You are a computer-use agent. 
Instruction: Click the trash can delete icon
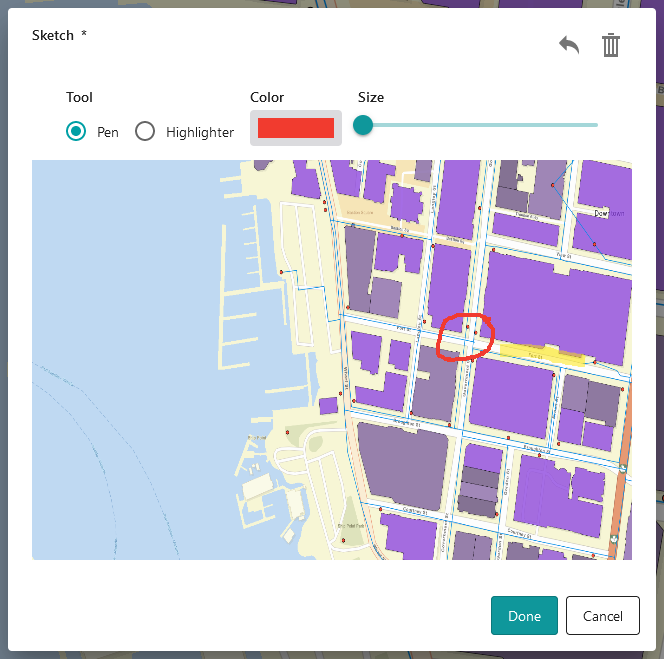pos(611,45)
